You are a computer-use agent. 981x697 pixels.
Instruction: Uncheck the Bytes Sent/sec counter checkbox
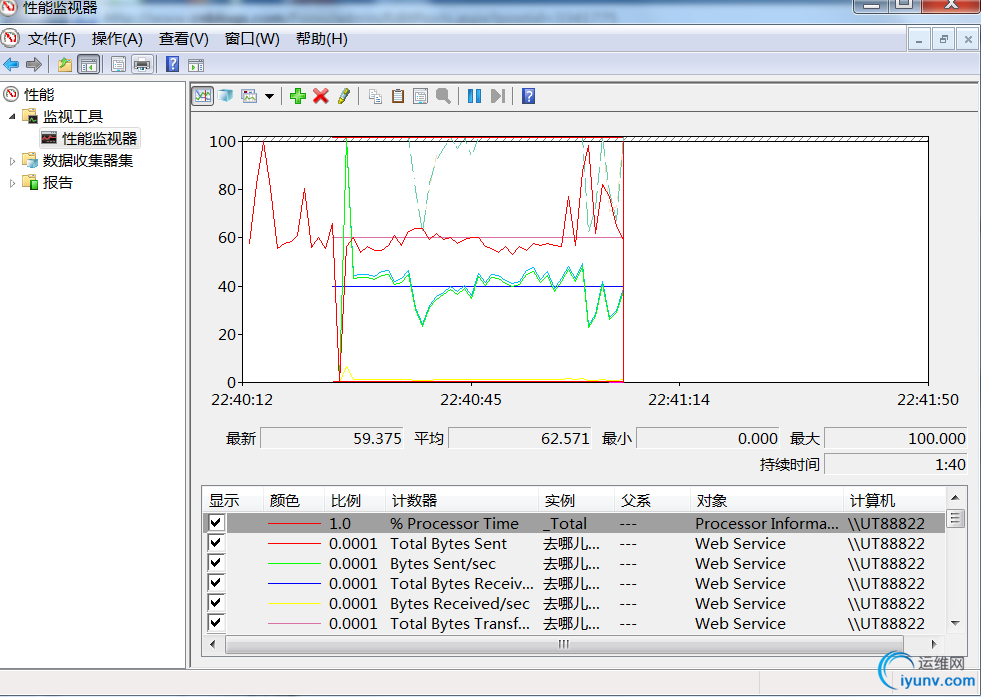tap(216, 562)
